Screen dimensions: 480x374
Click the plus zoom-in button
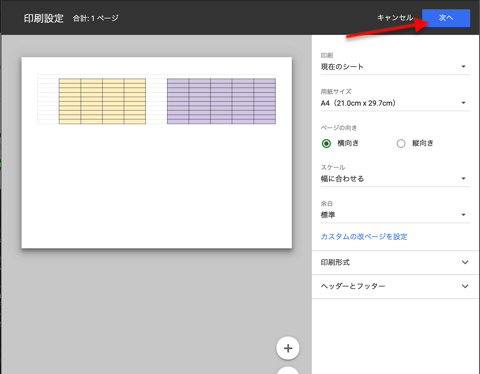[288, 348]
